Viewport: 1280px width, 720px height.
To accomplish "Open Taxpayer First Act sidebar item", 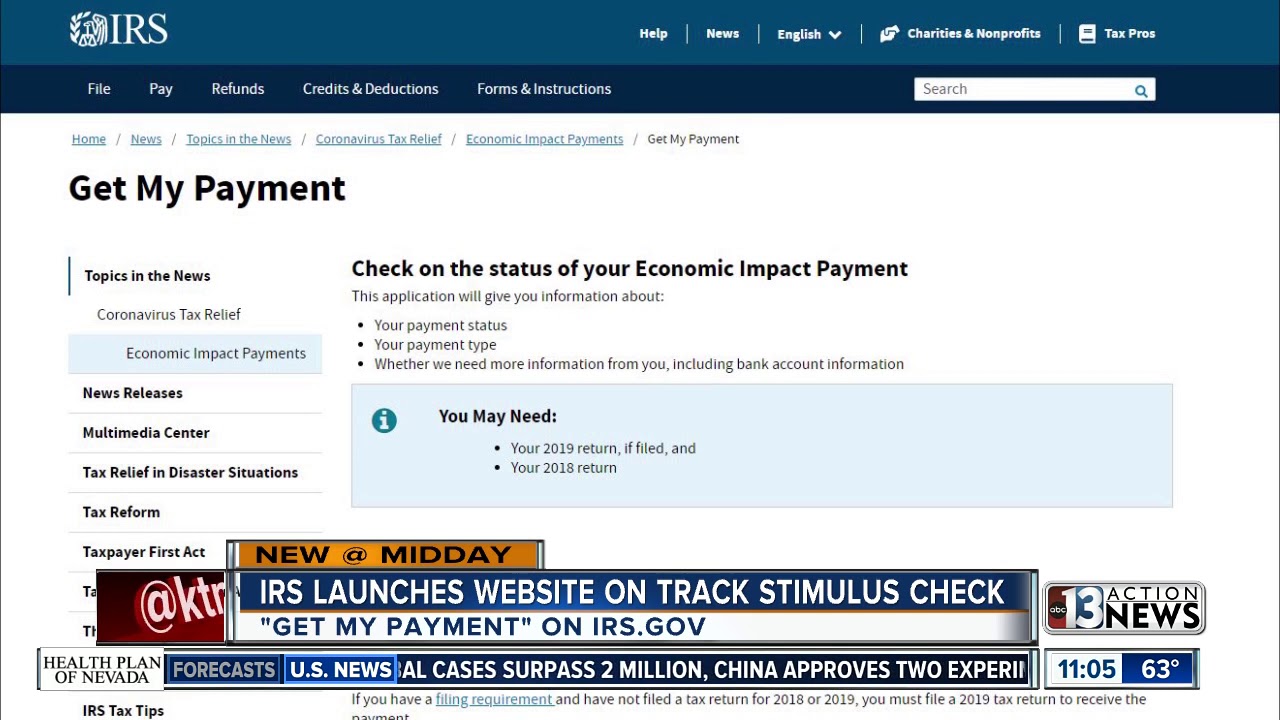I will tap(144, 552).
